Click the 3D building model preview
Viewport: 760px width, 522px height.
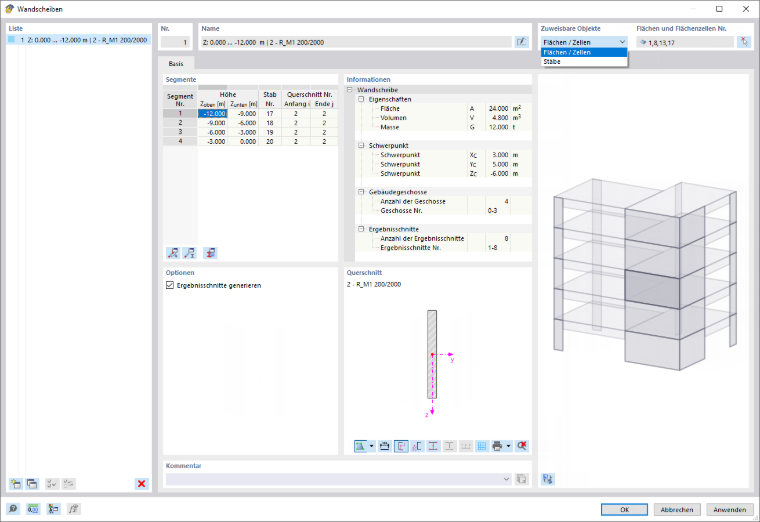pyautogui.click(x=645, y=274)
